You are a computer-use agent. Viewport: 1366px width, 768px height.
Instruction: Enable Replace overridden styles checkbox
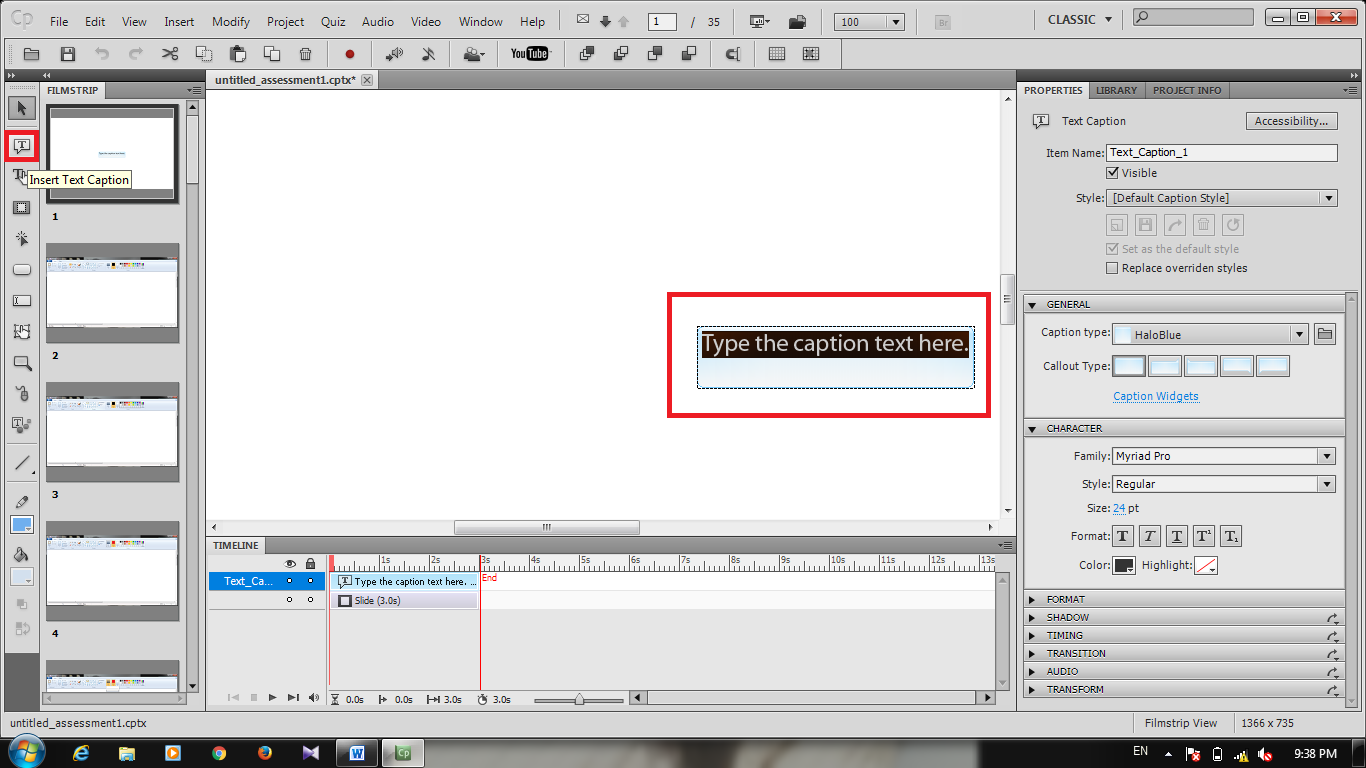coord(1112,268)
